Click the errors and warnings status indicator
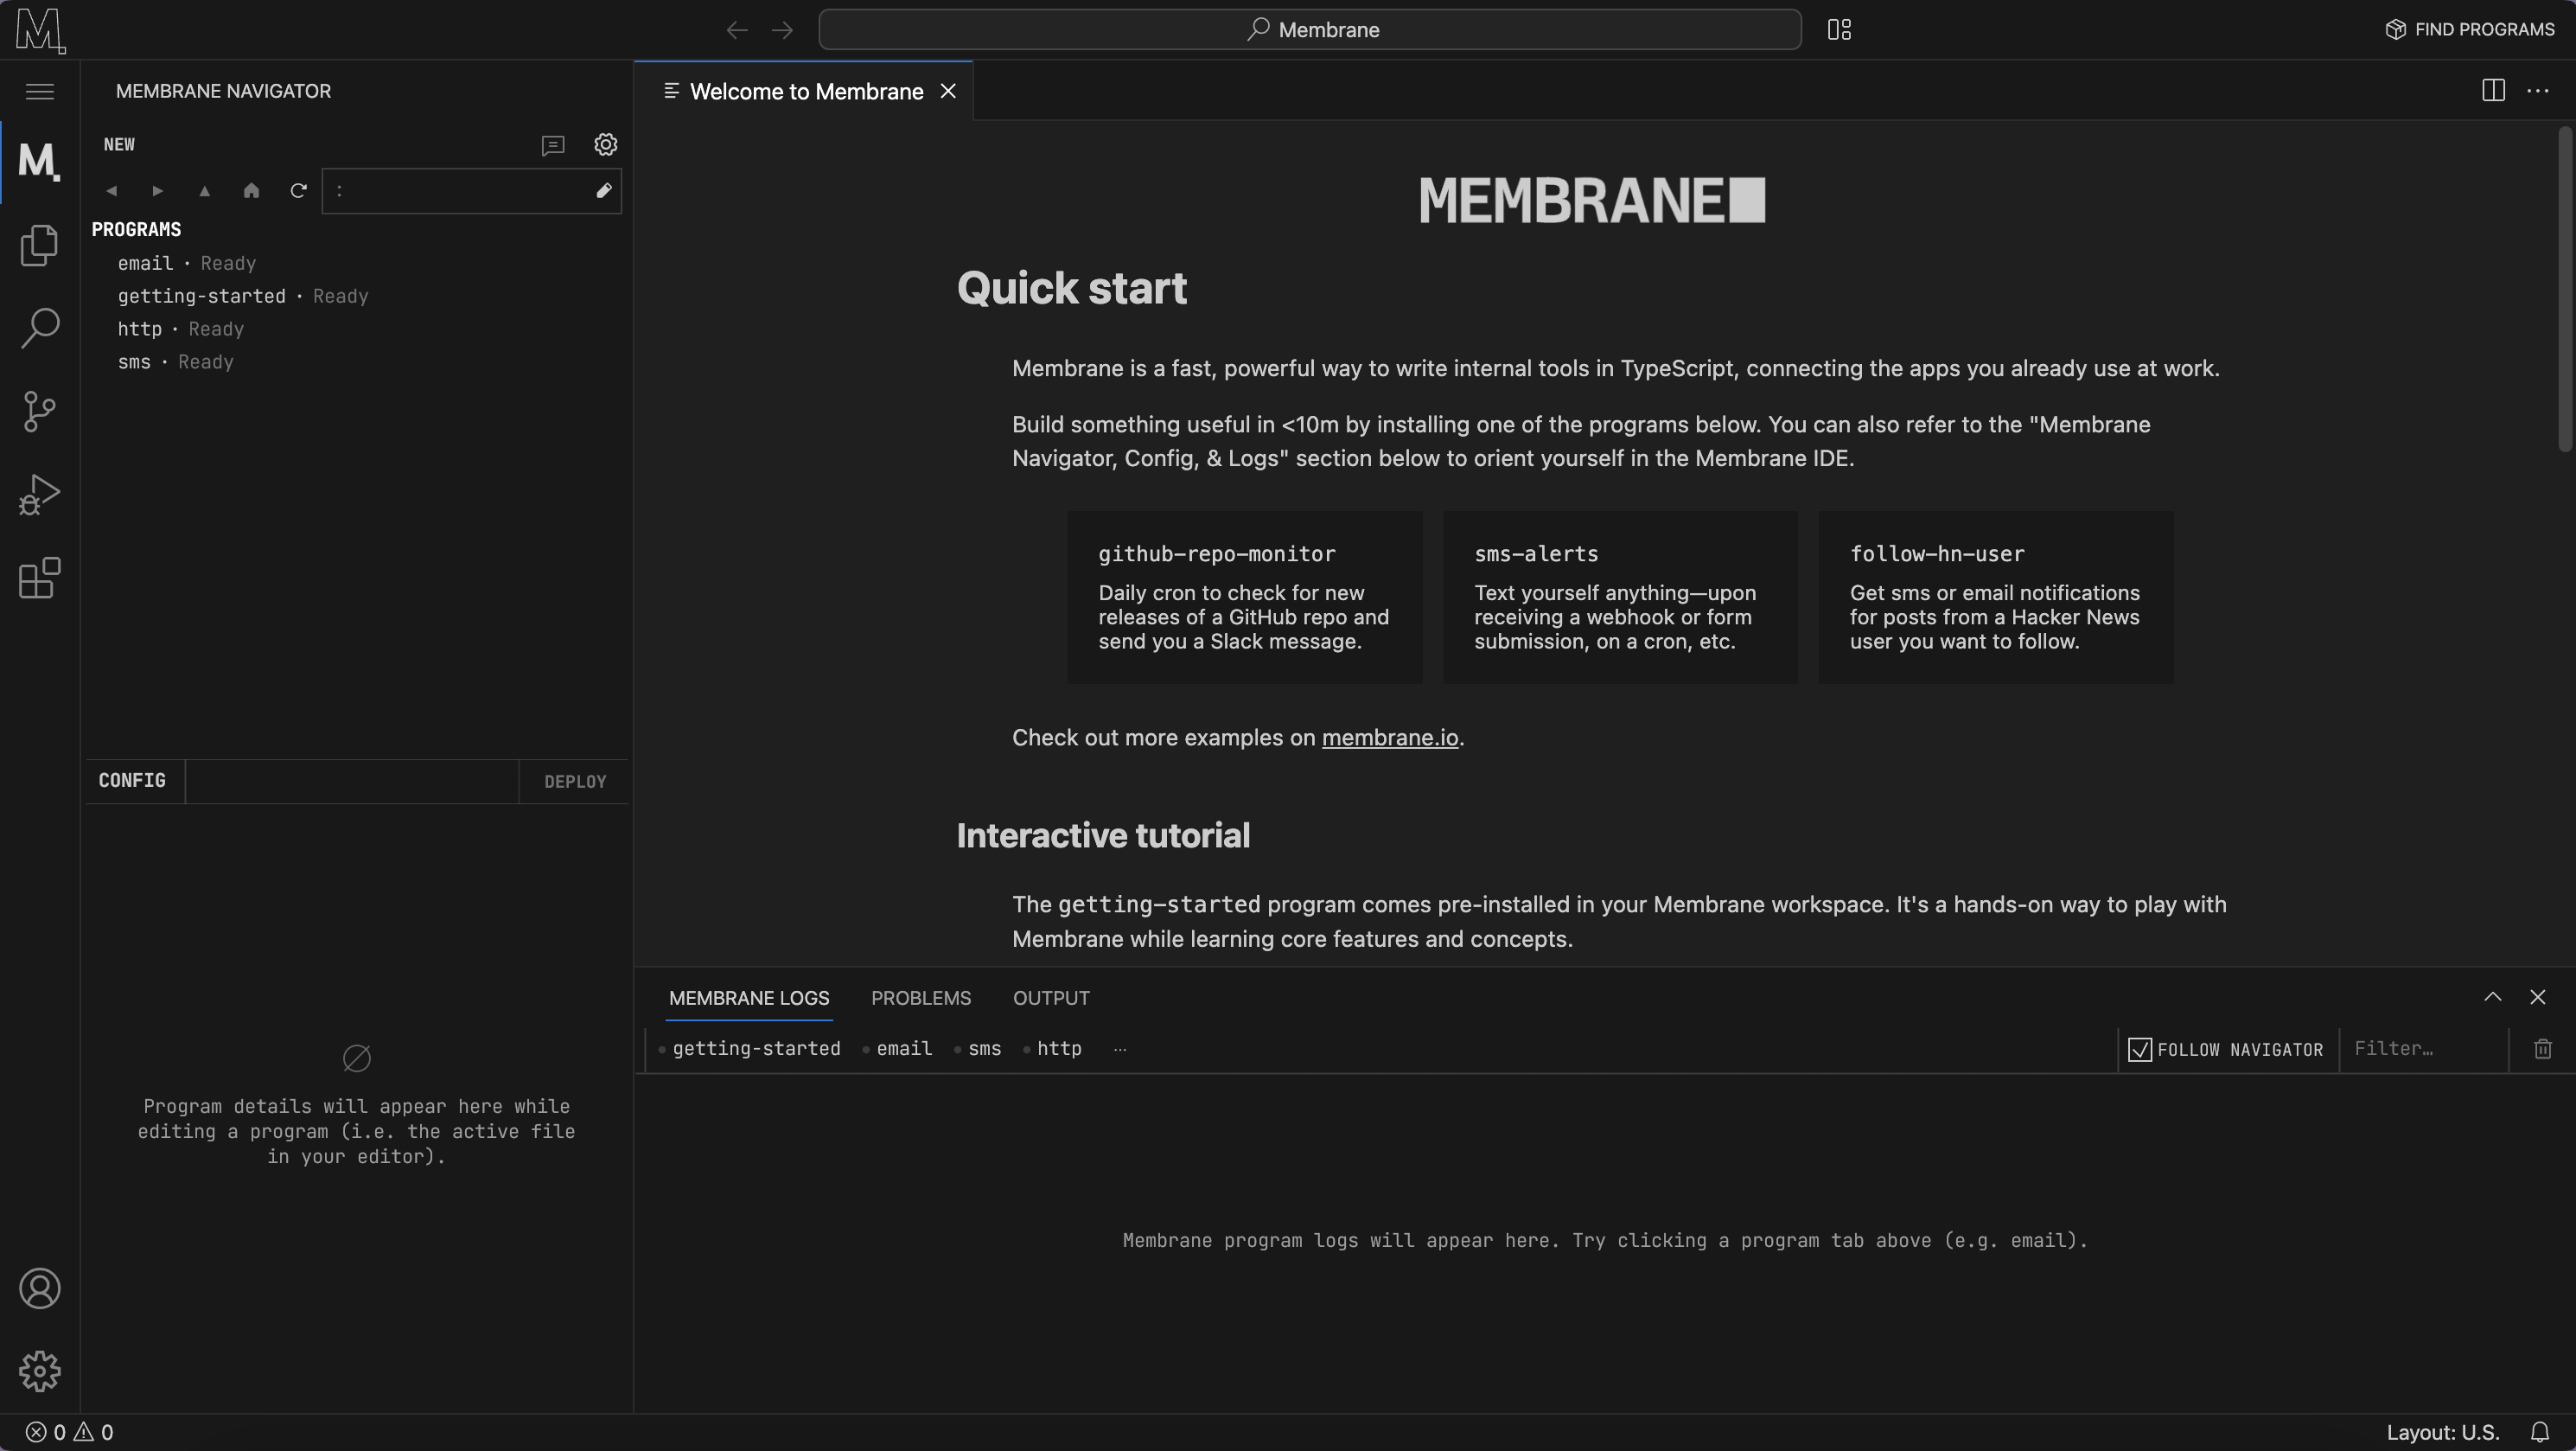Screen dimensions: 2576x1451 pos(69,1432)
